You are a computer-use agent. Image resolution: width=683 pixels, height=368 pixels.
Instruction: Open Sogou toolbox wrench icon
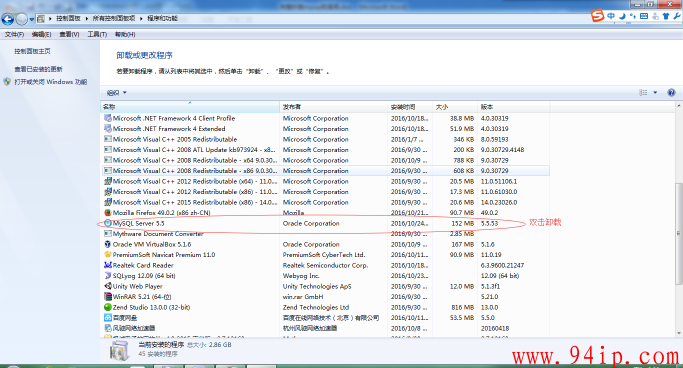coord(677,16)
